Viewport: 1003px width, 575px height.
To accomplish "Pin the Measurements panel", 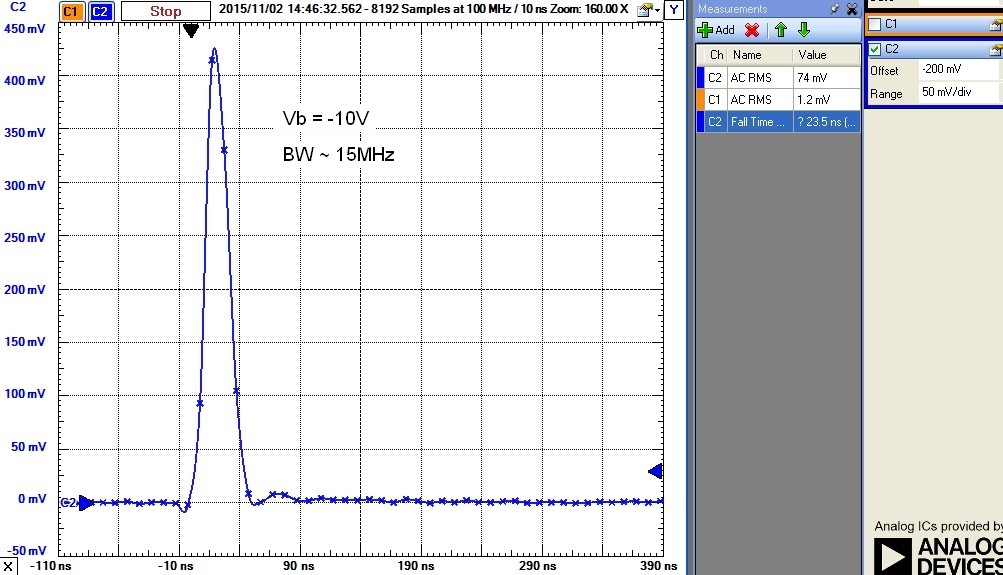I will (x=835, y=9).
